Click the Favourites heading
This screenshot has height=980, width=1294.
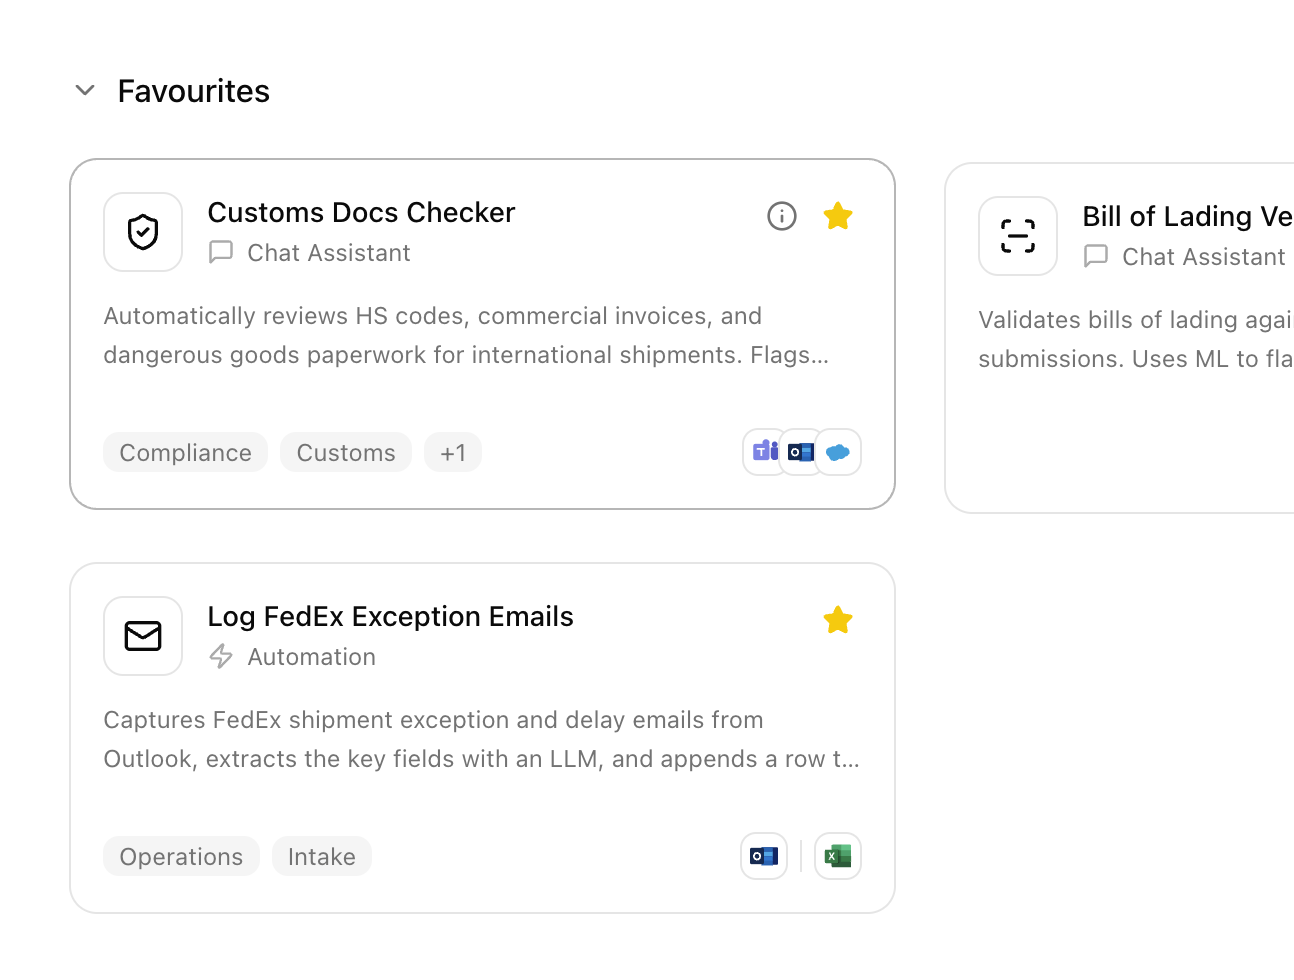coord(194,91)
